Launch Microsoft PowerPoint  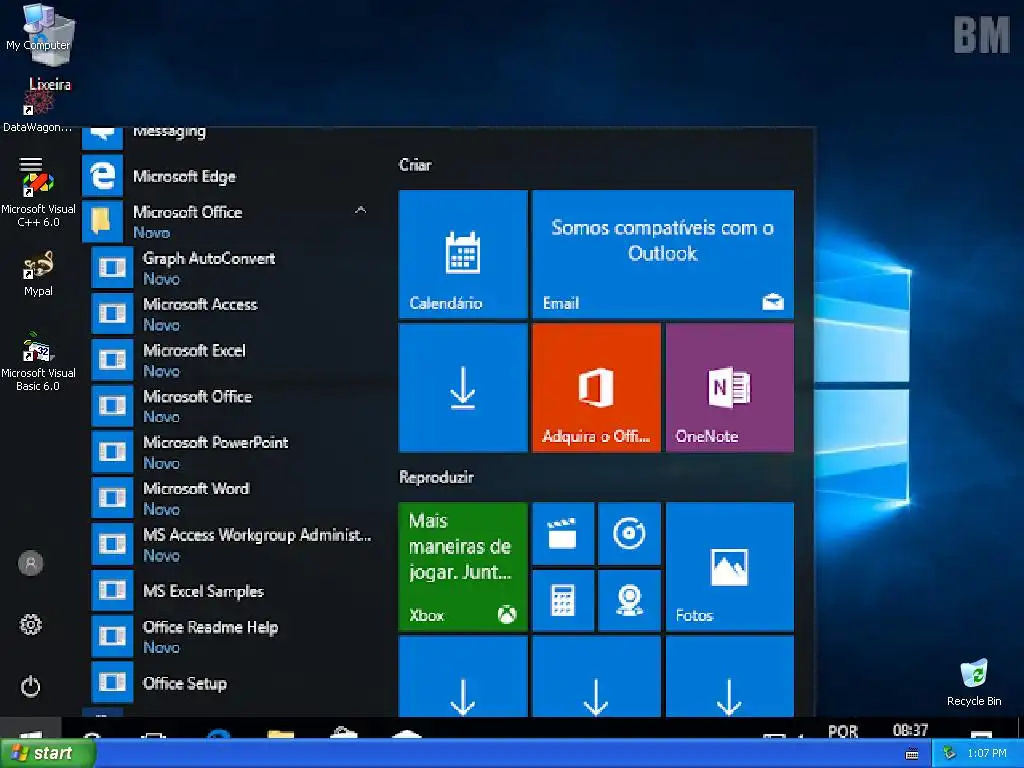234,452
